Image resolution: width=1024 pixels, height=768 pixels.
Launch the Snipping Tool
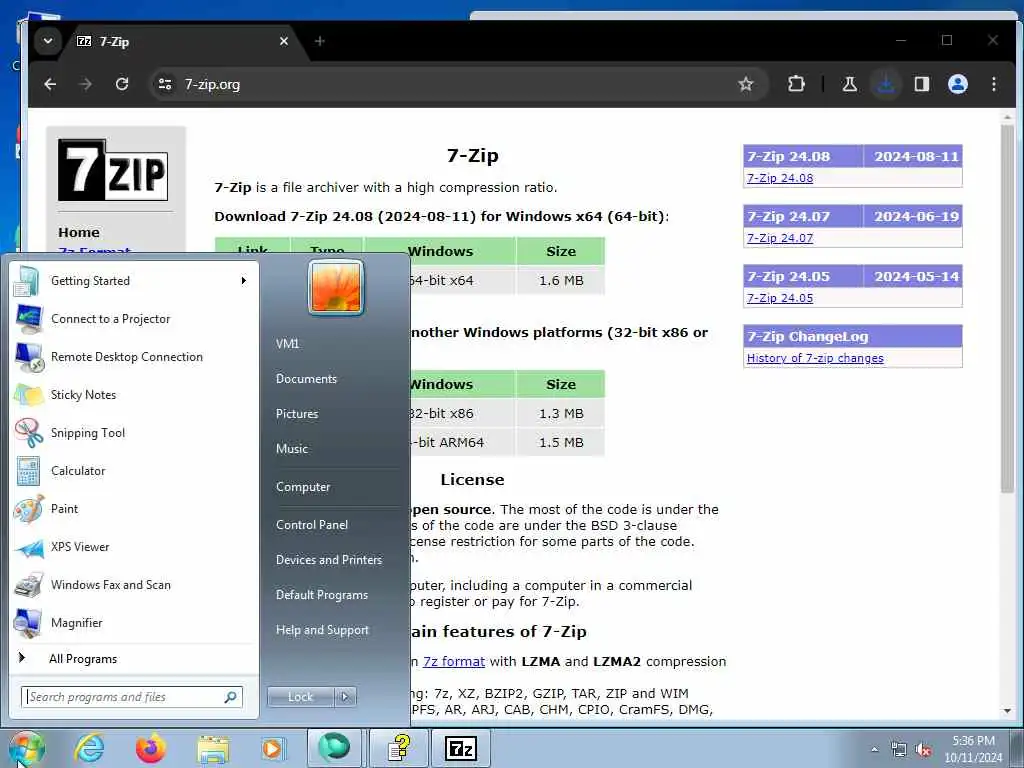pos(133,432)
